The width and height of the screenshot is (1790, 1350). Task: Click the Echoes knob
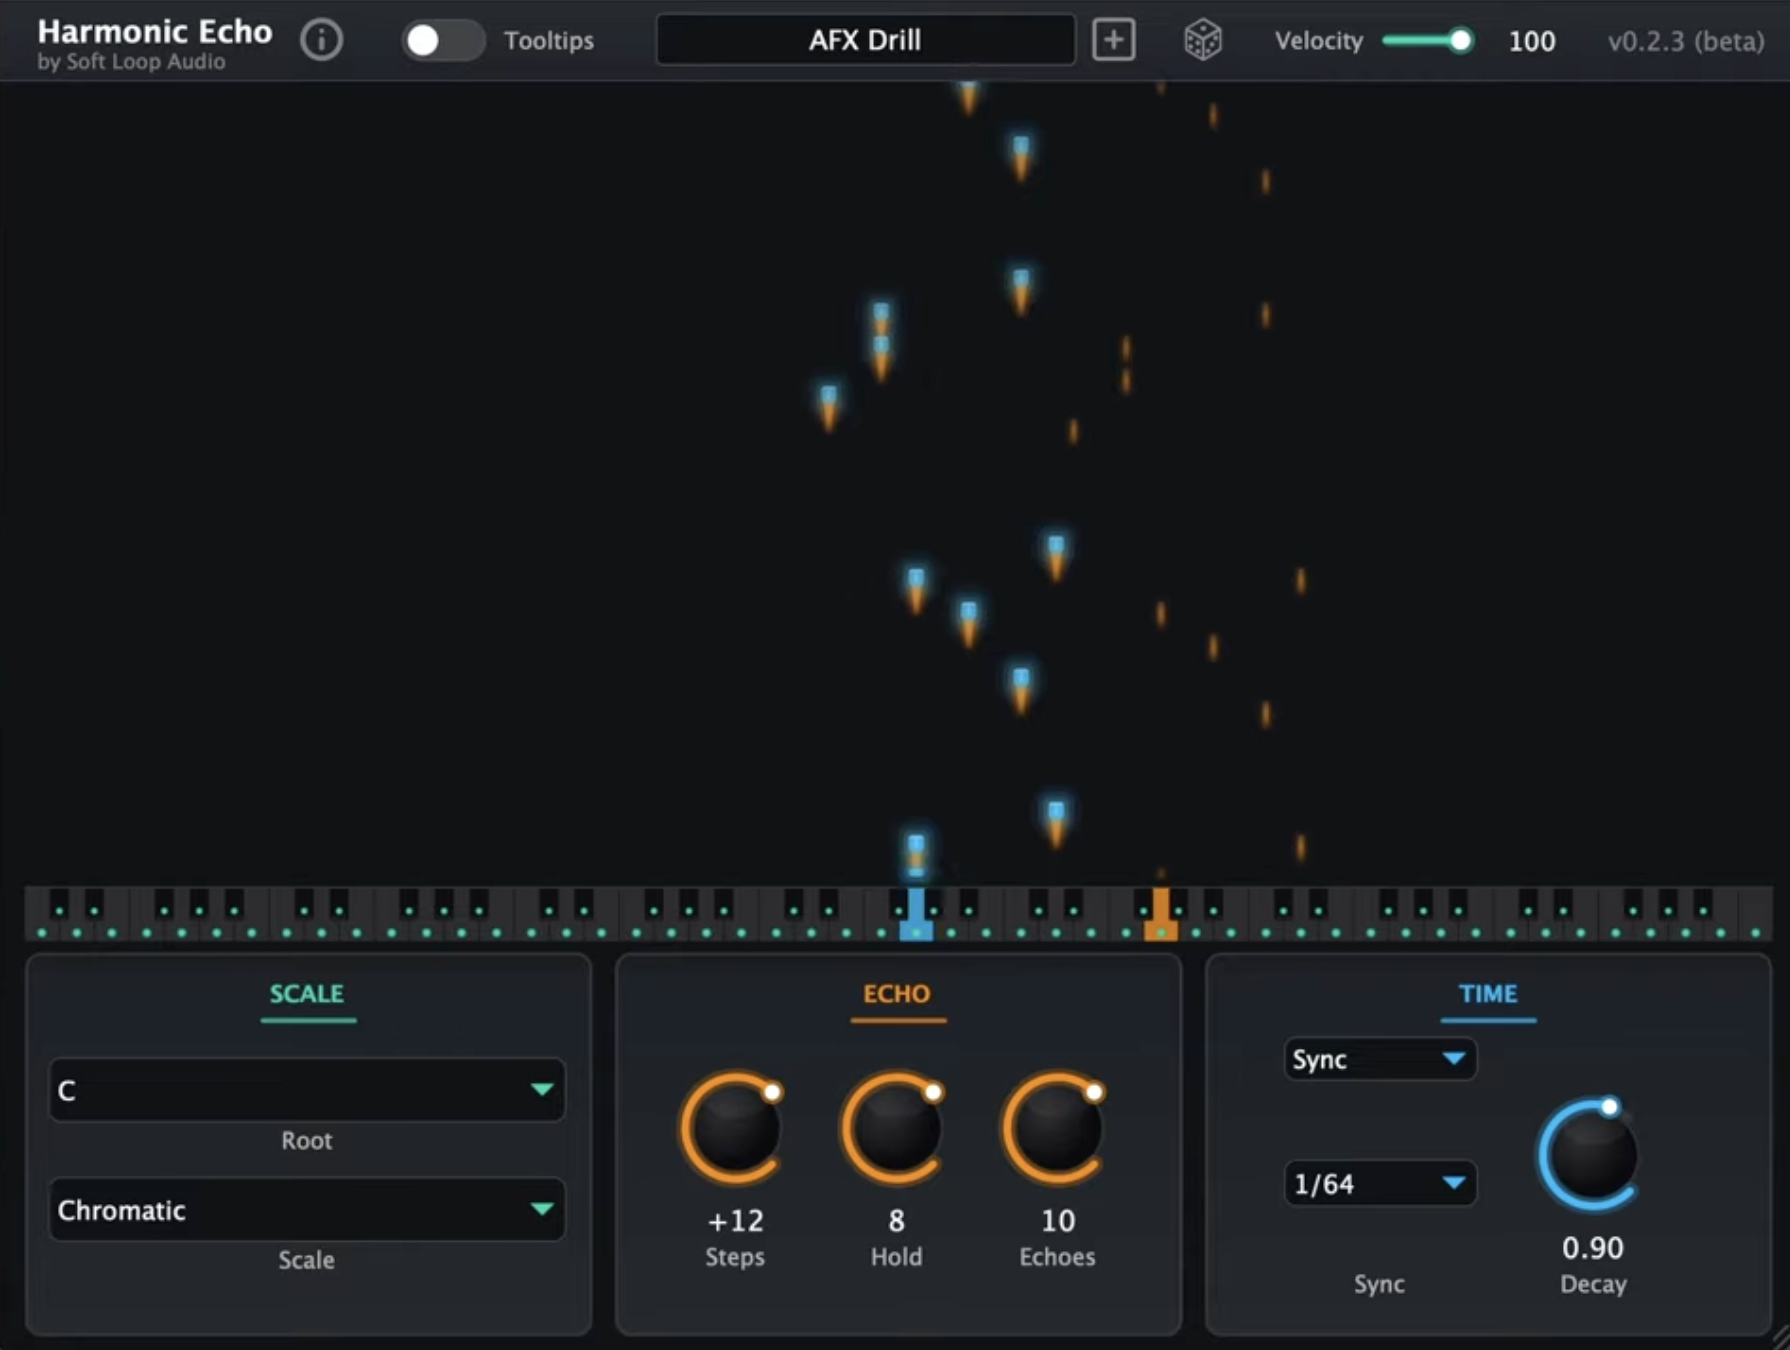(1056, 1128)
